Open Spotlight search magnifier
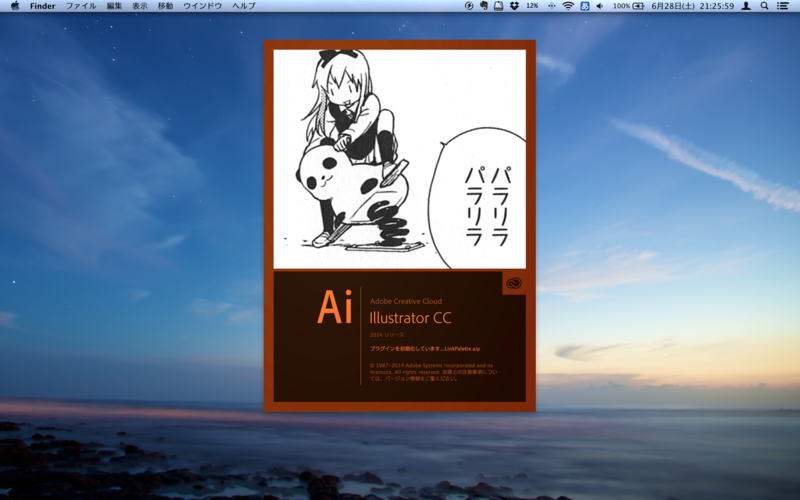 764,6
